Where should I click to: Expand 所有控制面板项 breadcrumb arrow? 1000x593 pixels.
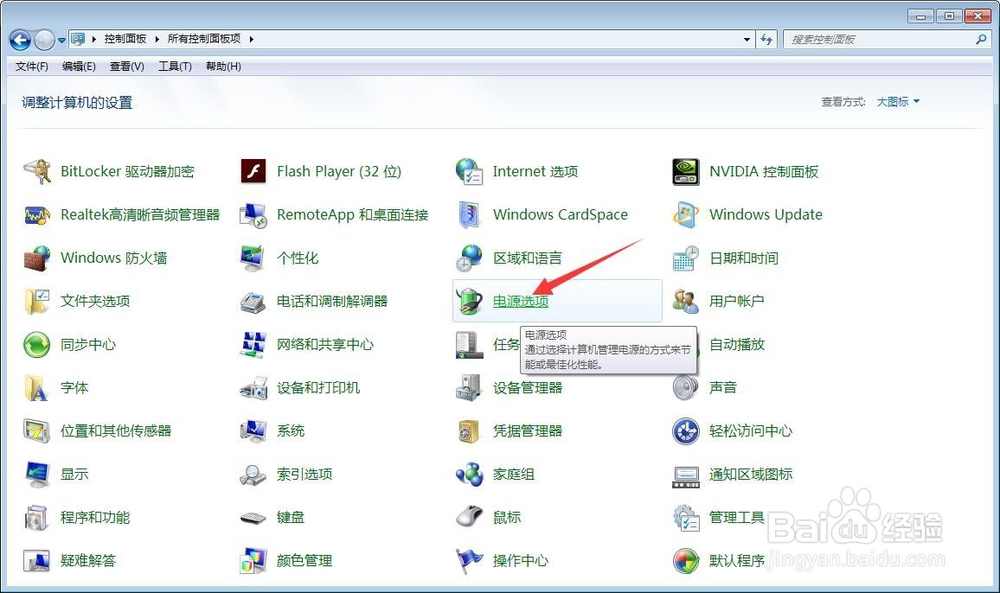coord(251,39)
